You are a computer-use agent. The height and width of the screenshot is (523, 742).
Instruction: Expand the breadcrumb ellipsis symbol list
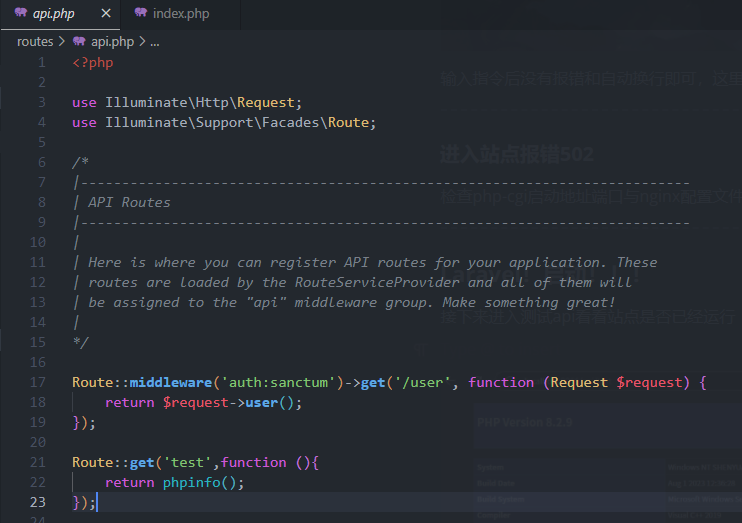pyautogui.click(x=154, y=41)
